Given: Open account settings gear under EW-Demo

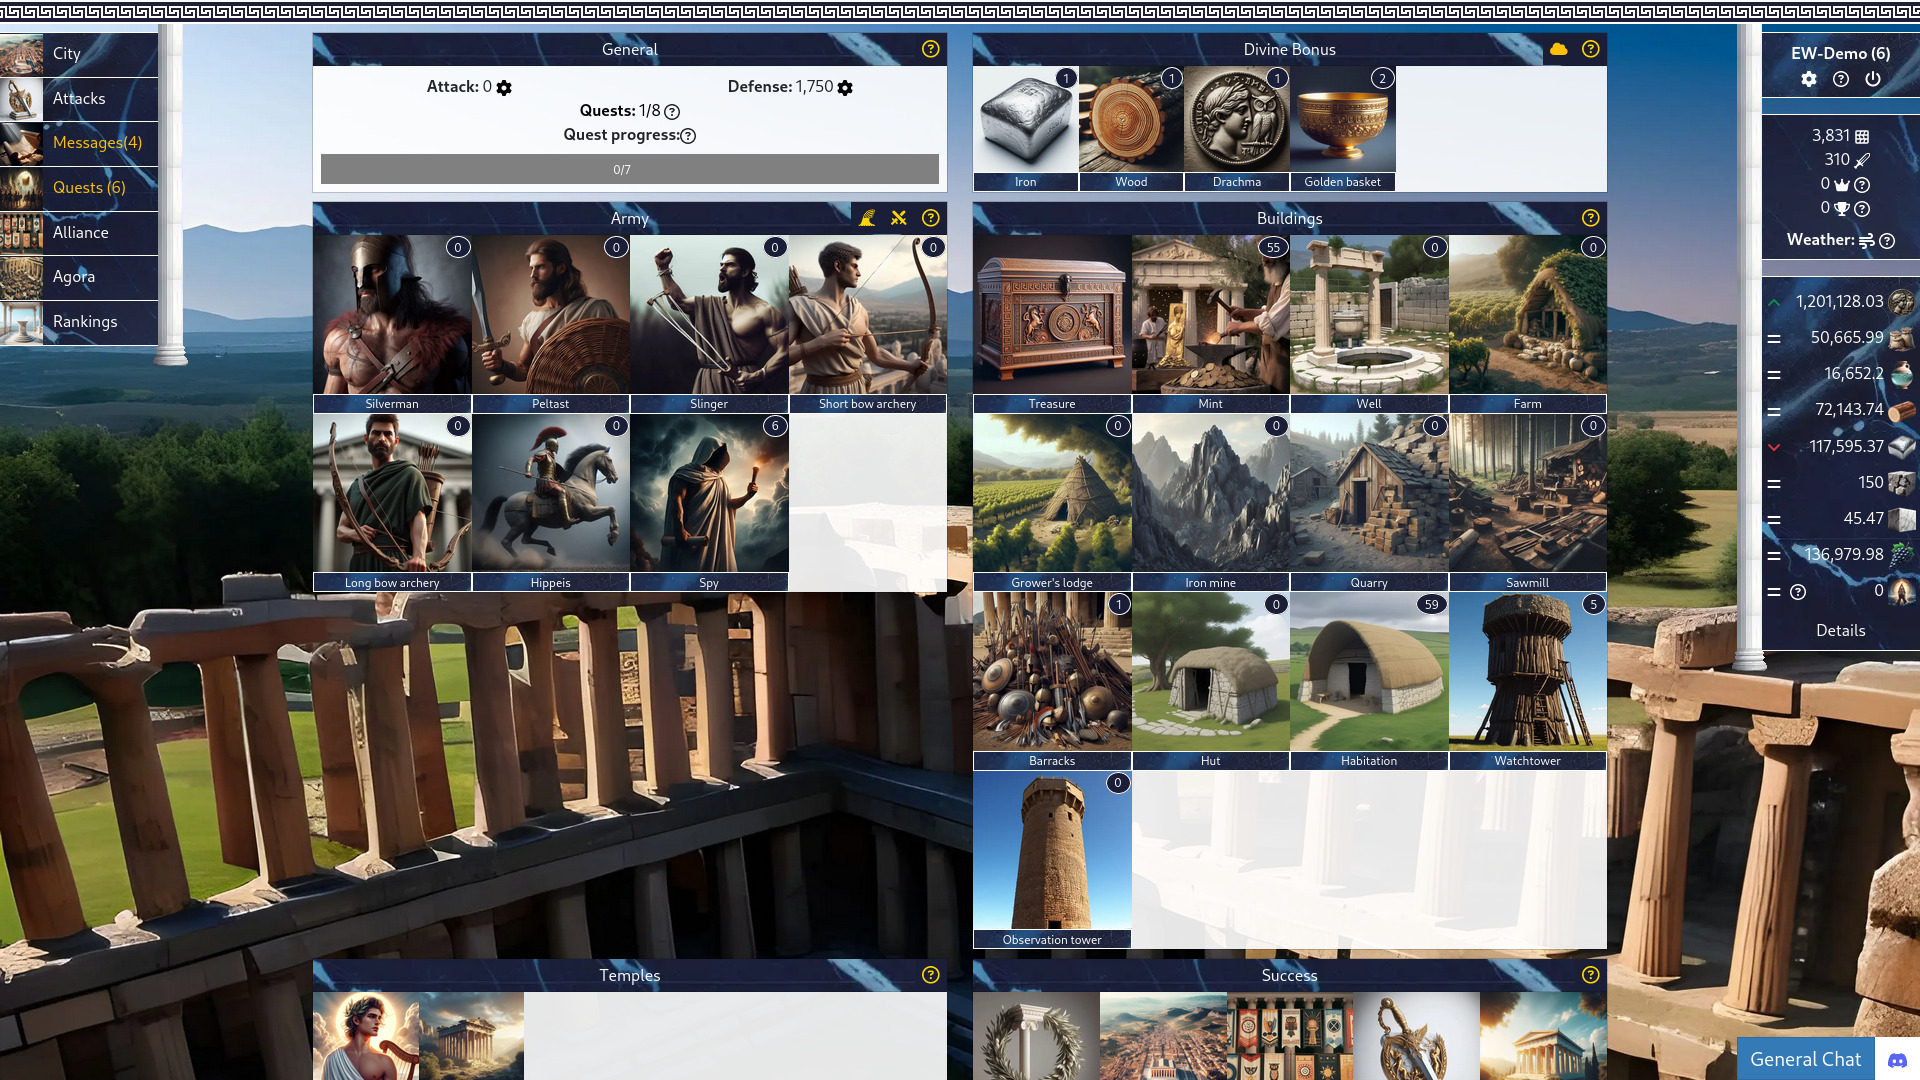Looking at the screenshot, I should point(1809,79).
